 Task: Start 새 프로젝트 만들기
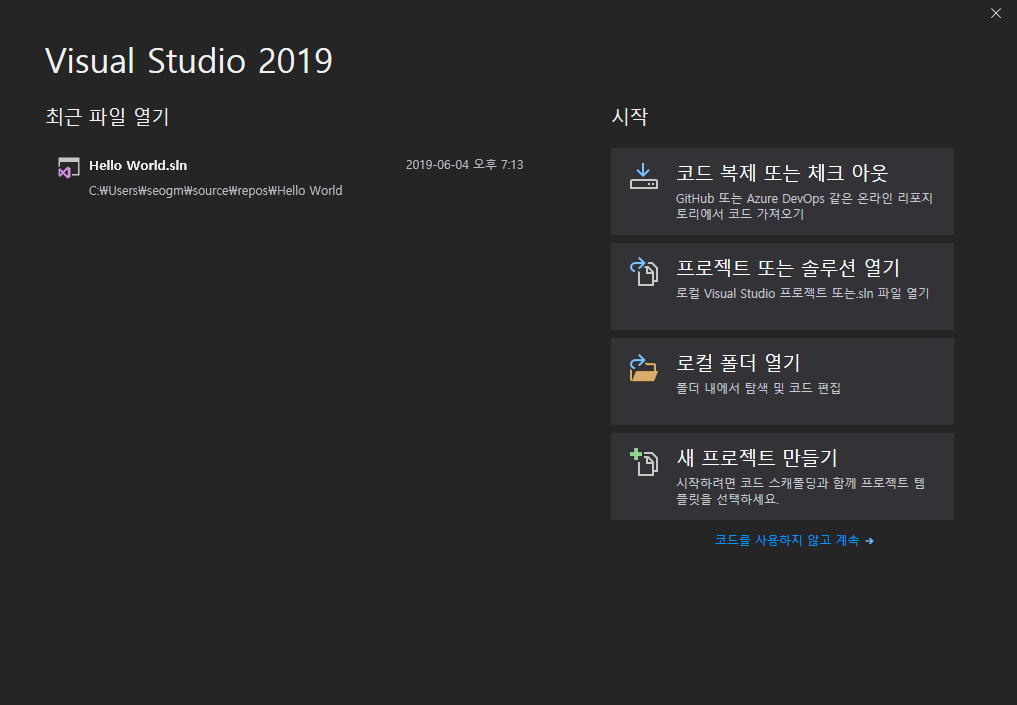point(782,476)
